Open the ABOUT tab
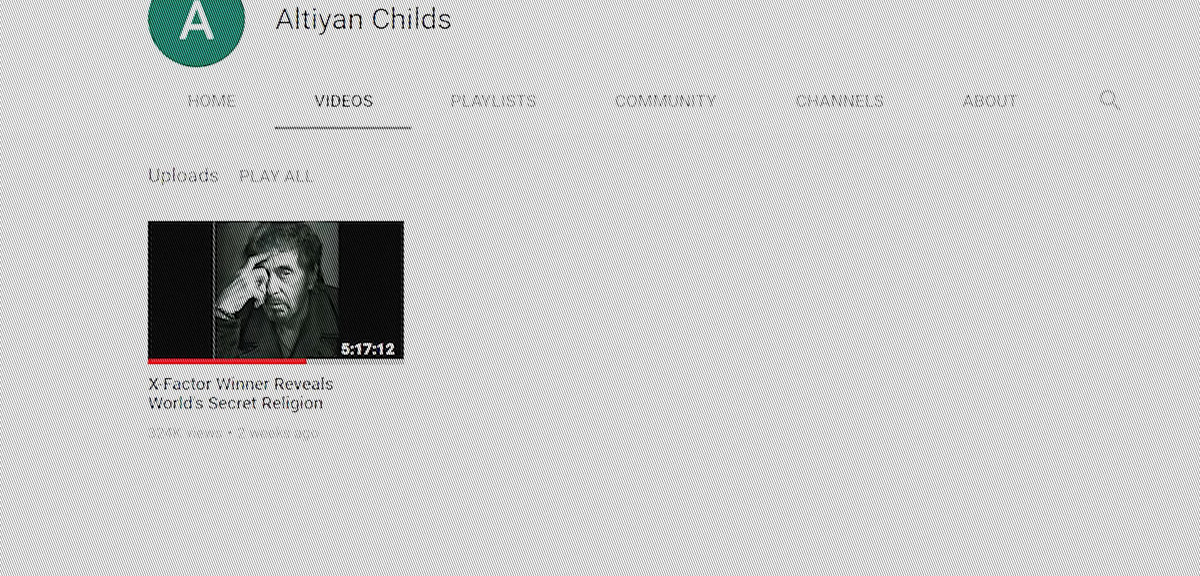The height and width of the screenshot is (576, 1200). click(990, 101)
